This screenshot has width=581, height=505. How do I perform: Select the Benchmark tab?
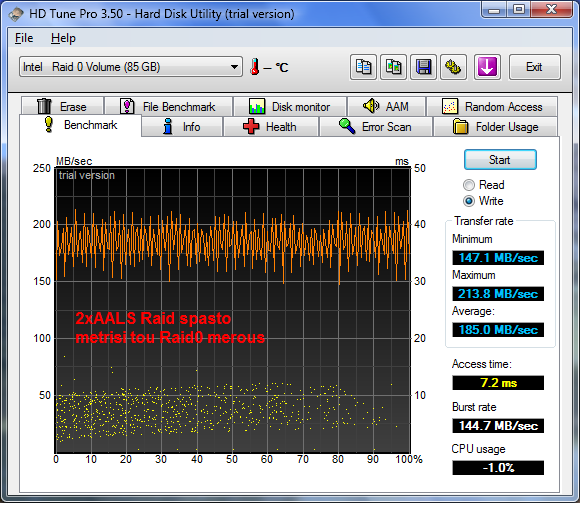pyautogui.click(x=80, y=125)
